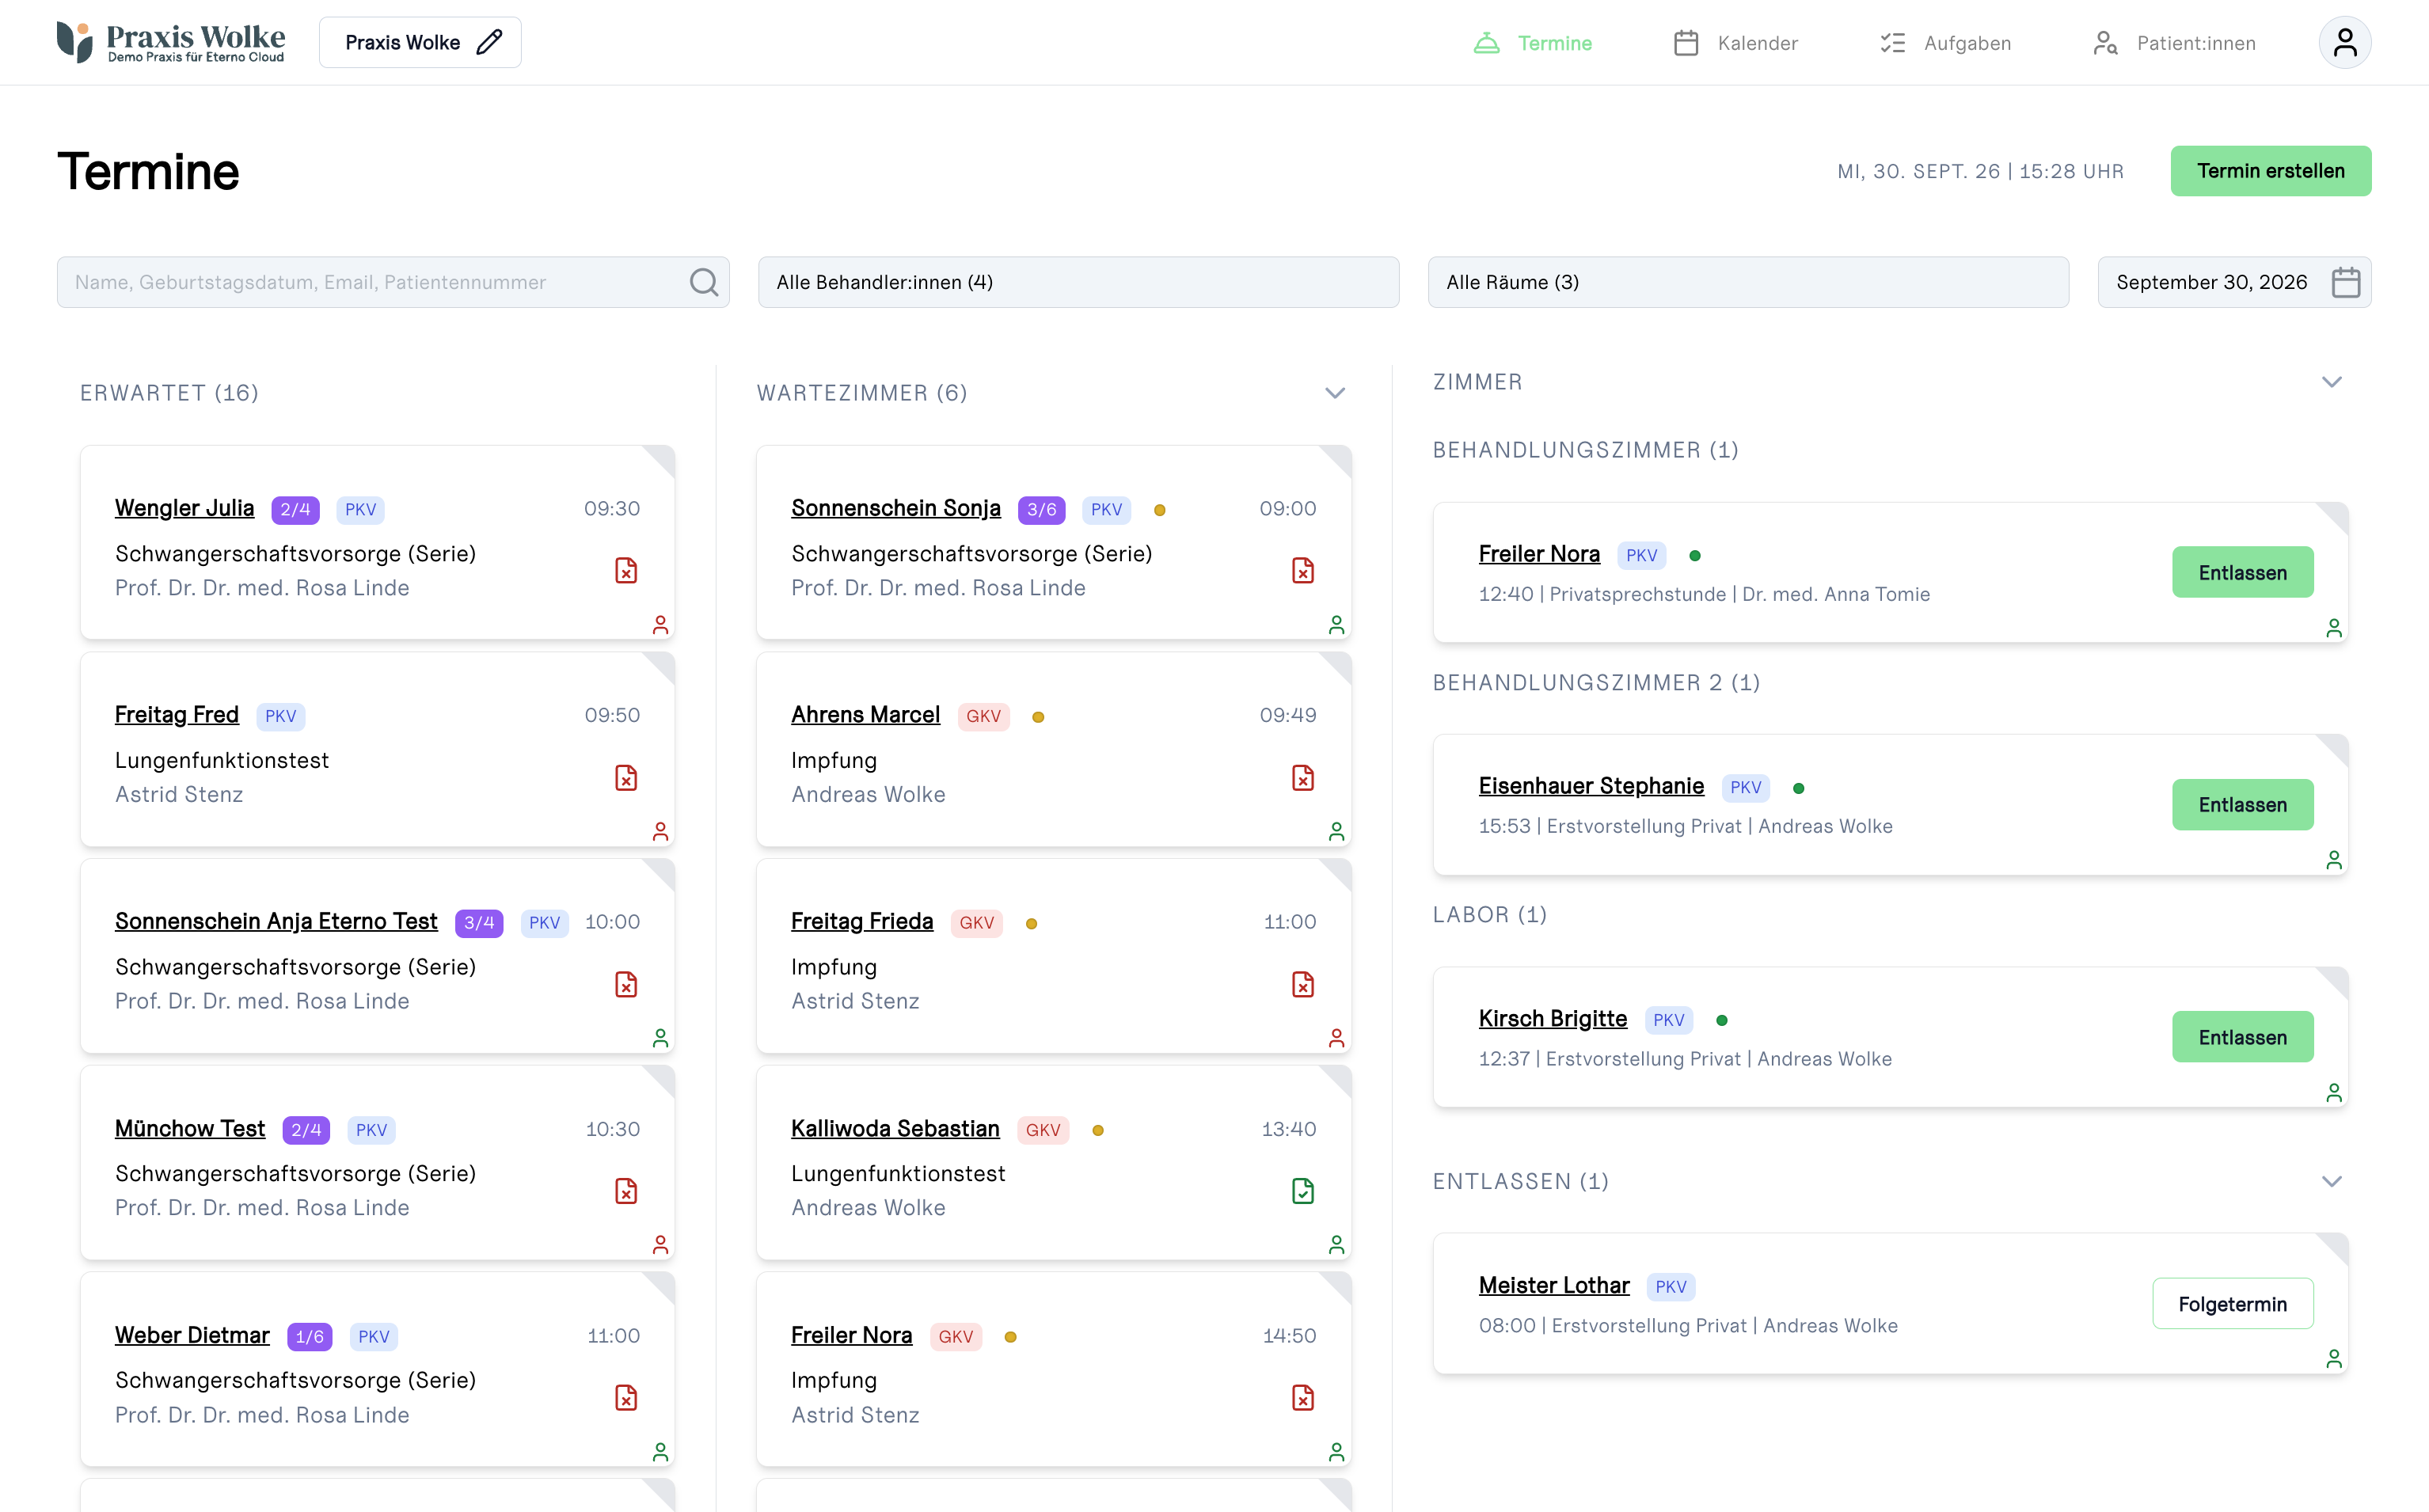This screenshot has height=1512, width=2429.
Task: Open Sonnenschein Anja Eterno Test link
Action: pos(276,921)
